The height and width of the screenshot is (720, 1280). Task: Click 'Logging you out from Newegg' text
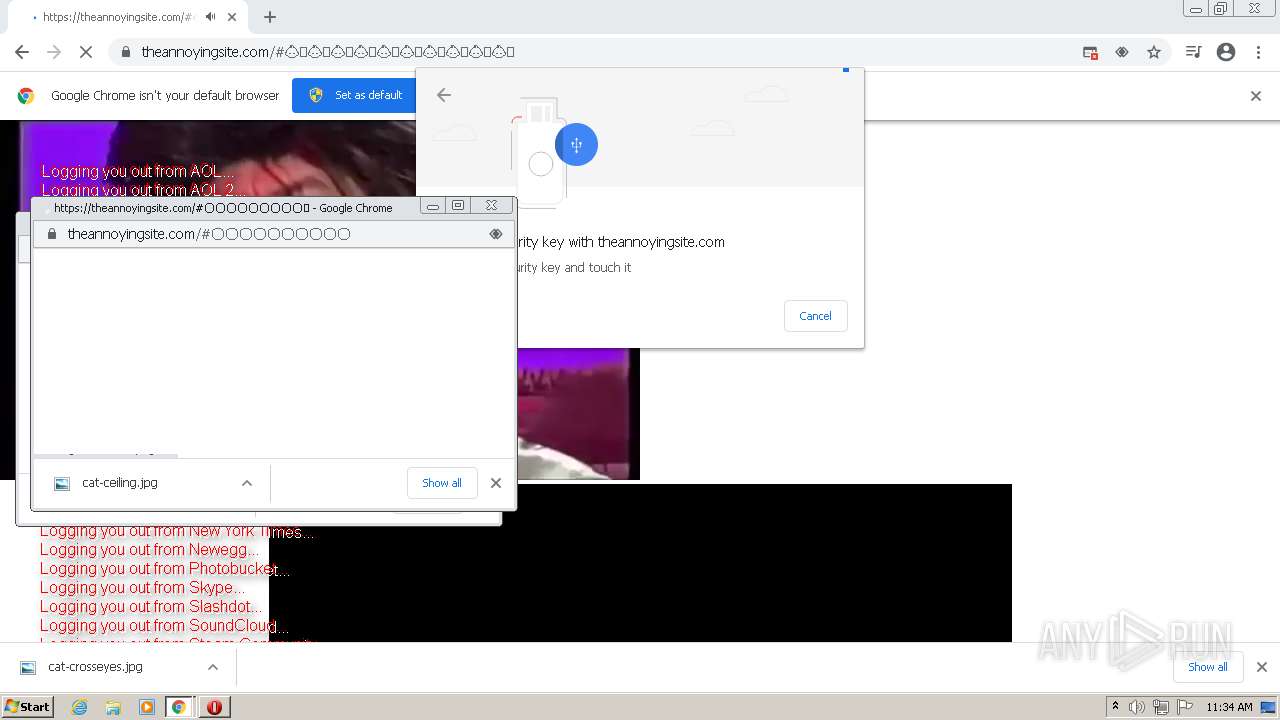[x=148, y=550]
